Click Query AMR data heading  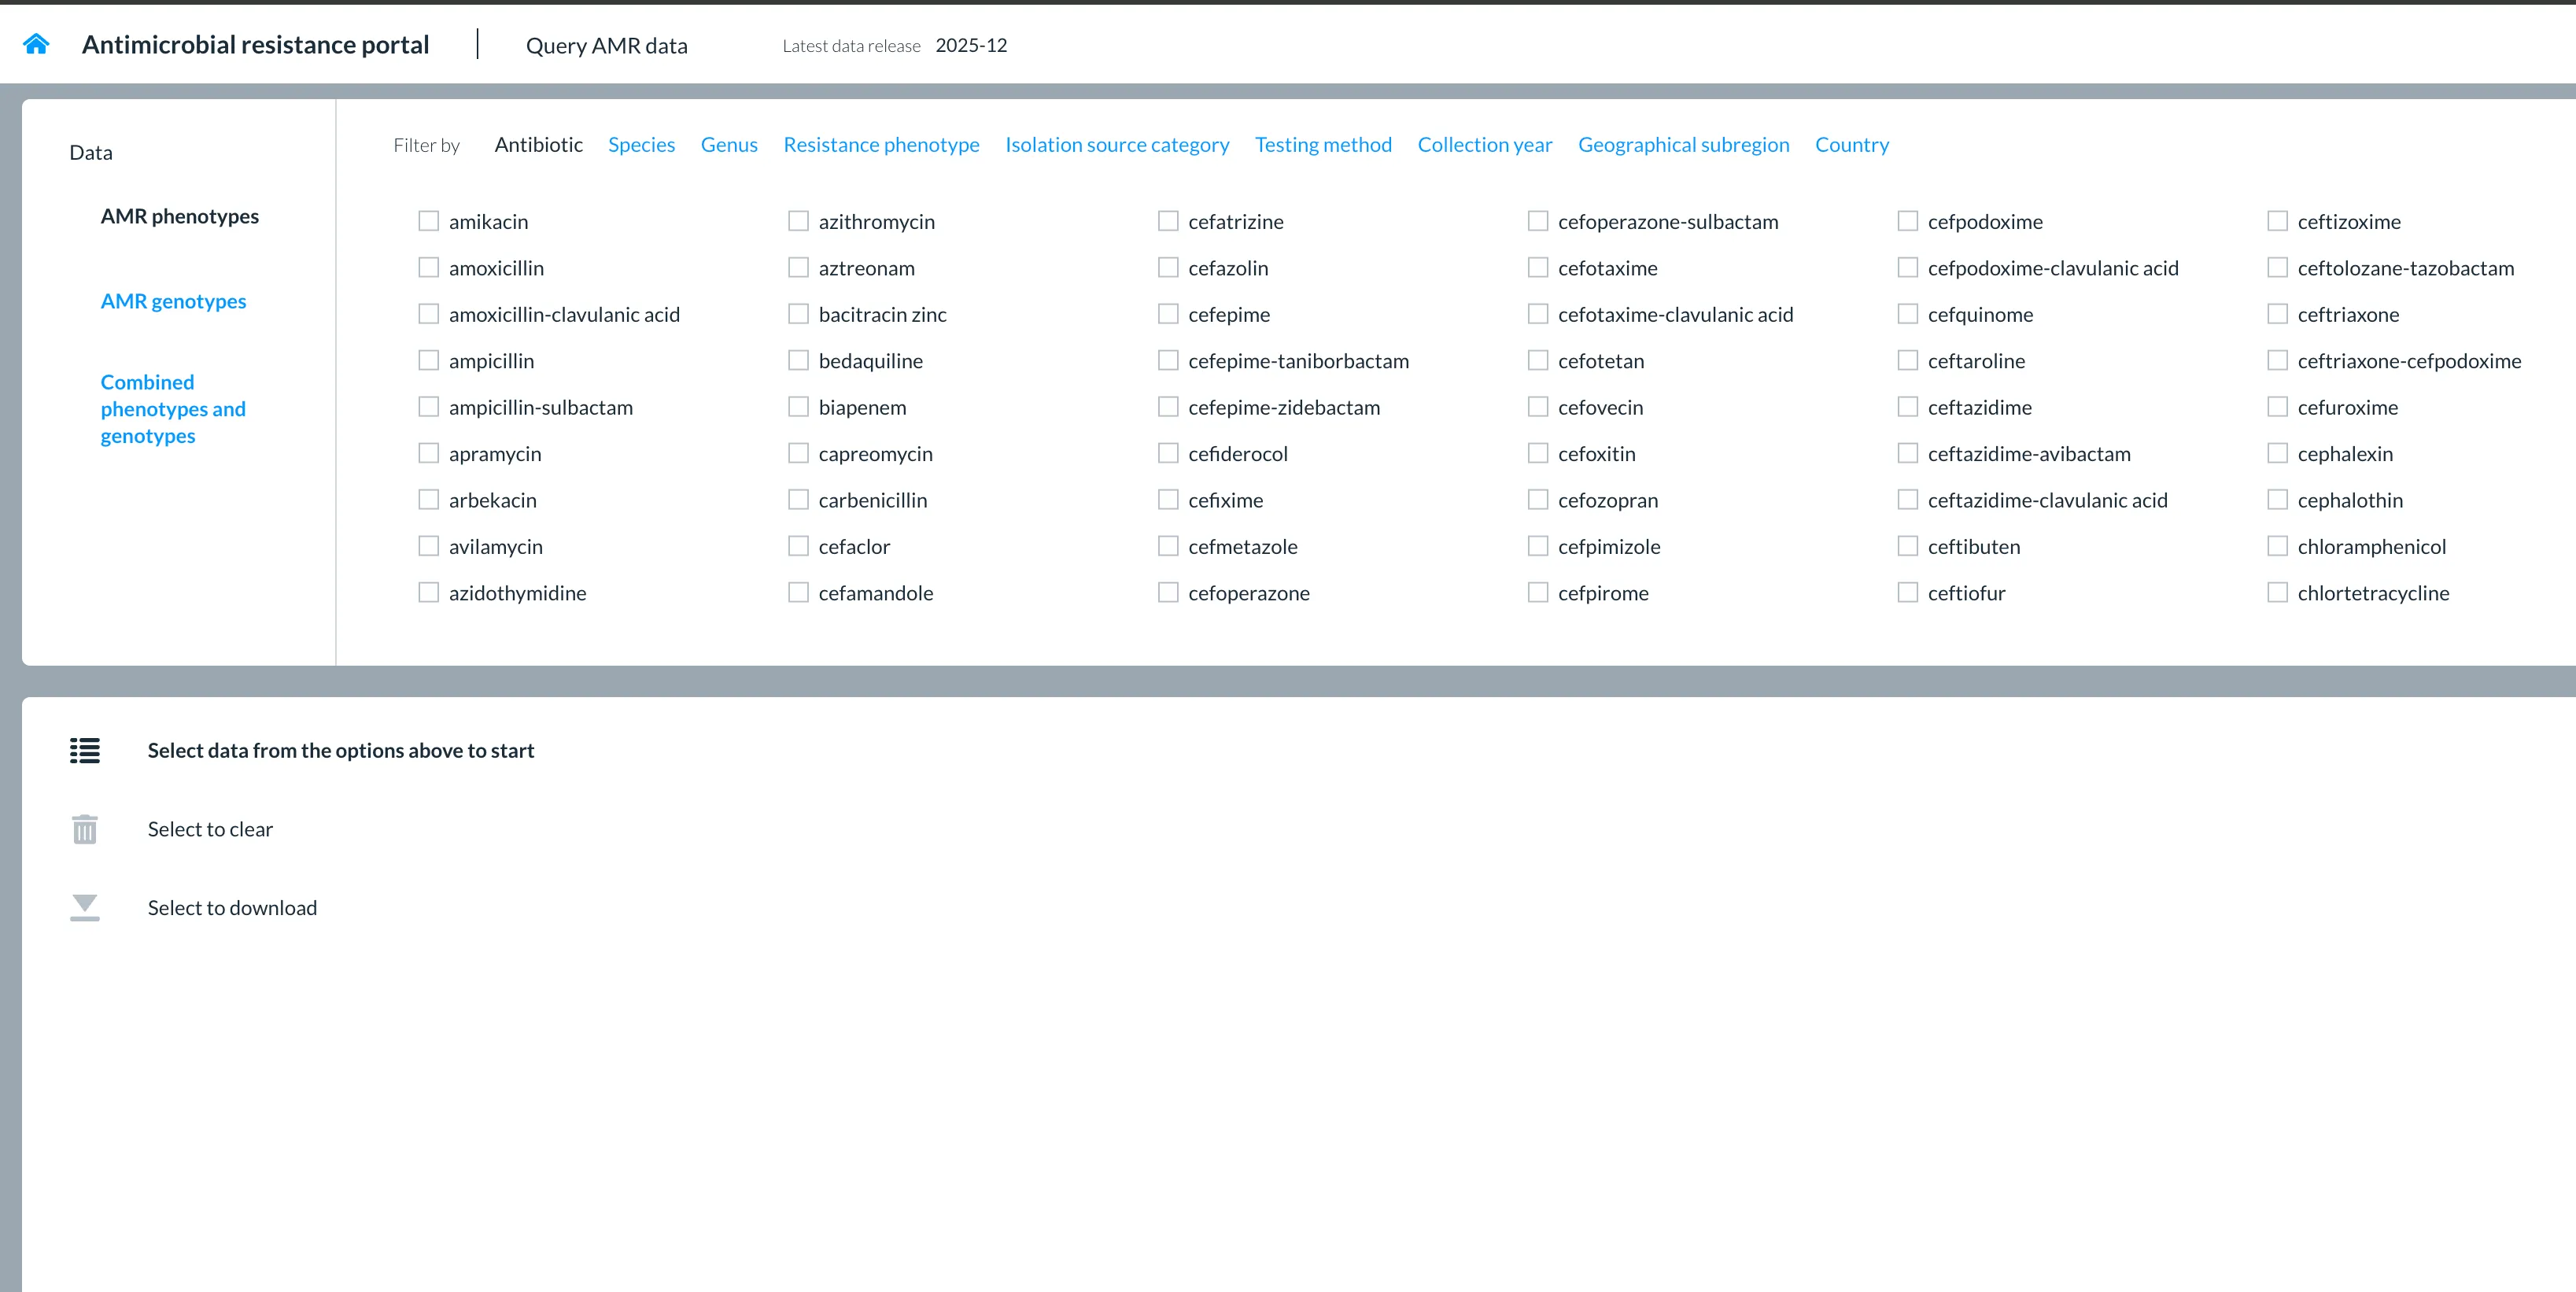(606, 46)
